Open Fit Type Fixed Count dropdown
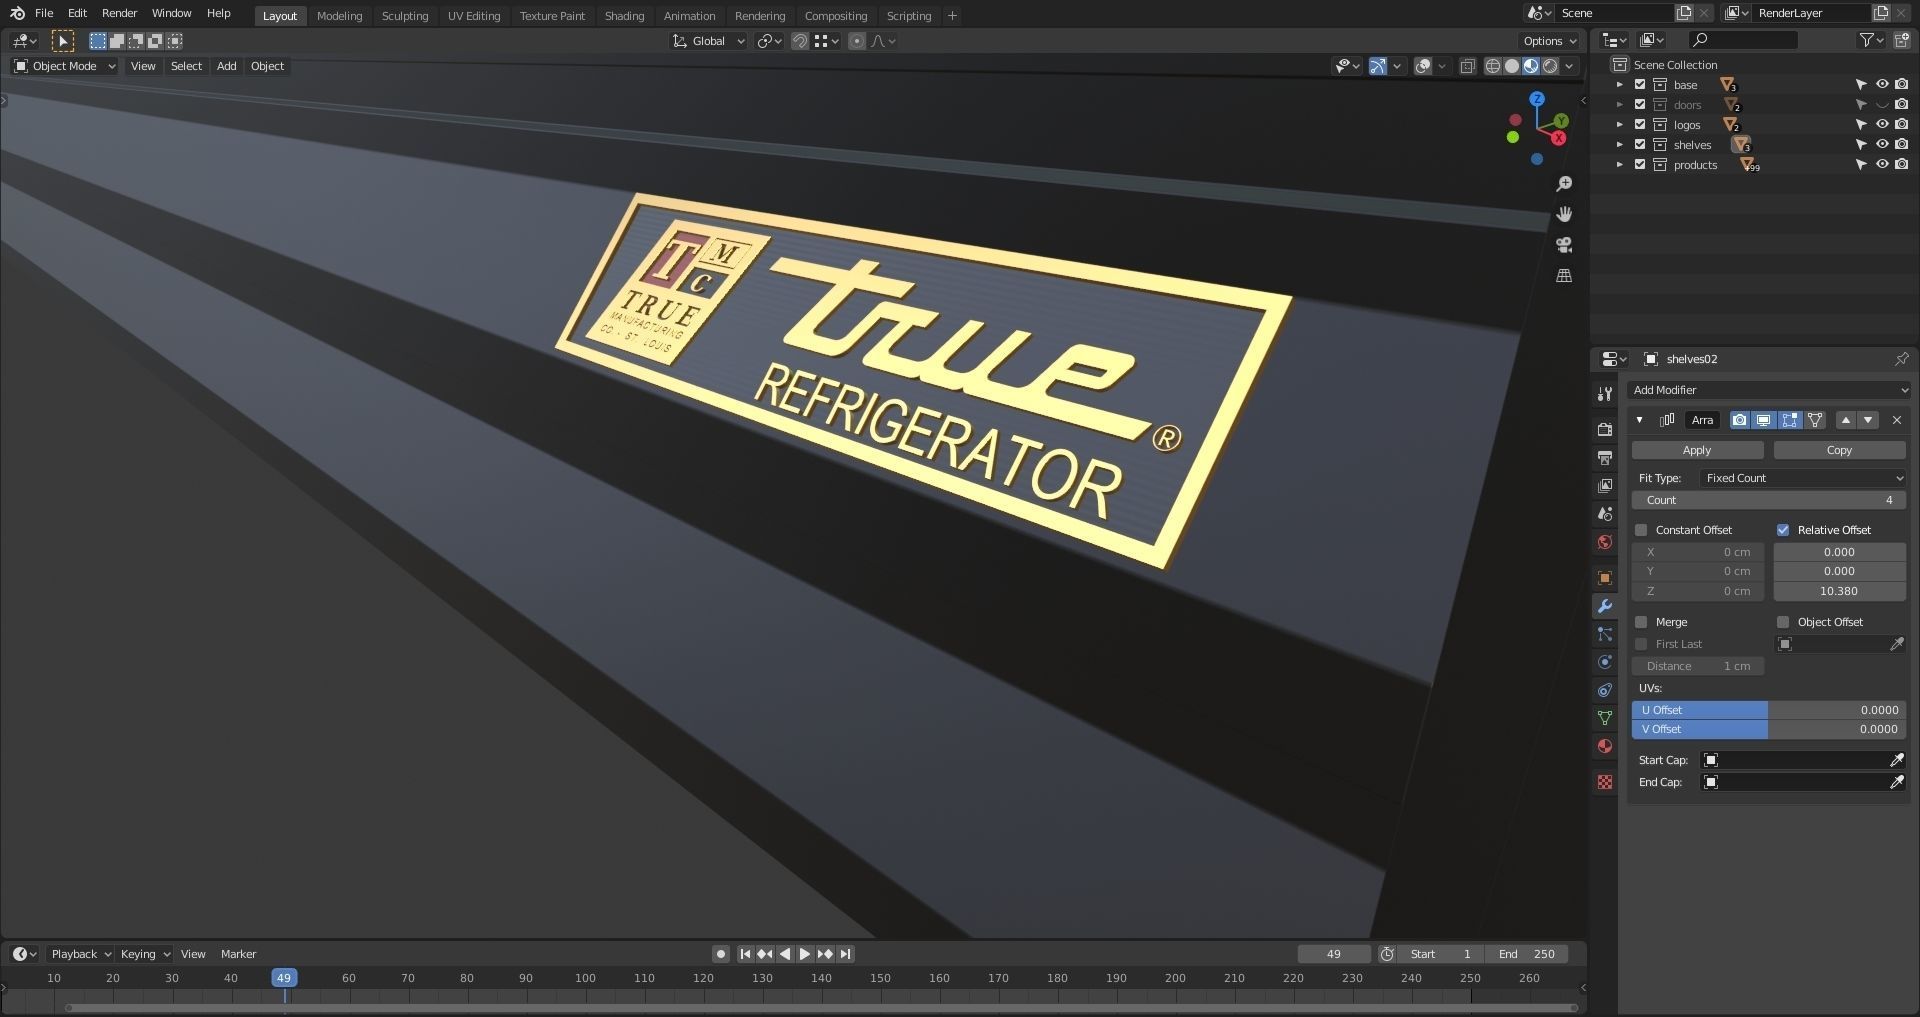 click(x=1805, y=478)
